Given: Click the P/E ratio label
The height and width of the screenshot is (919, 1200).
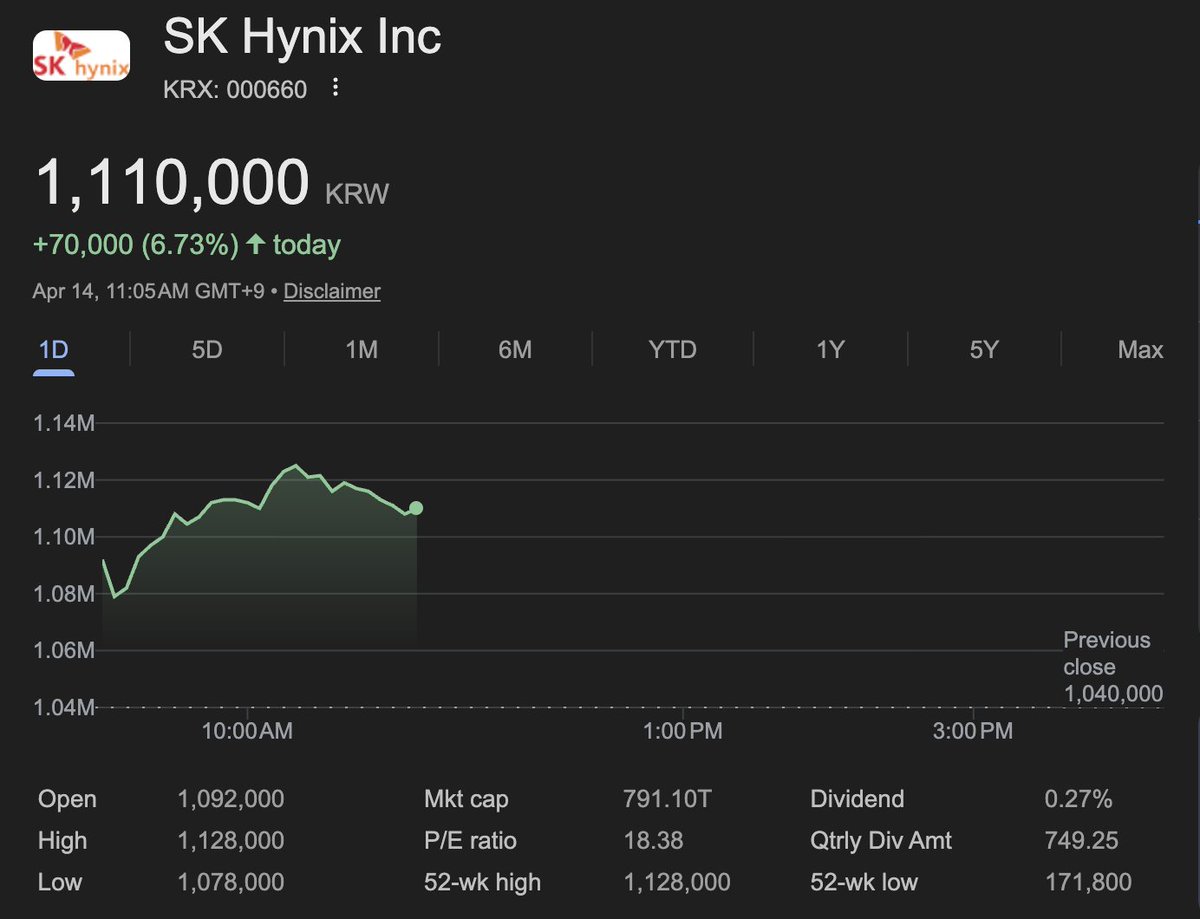Looking at the screenshot, I should click(x=470, y=841).
